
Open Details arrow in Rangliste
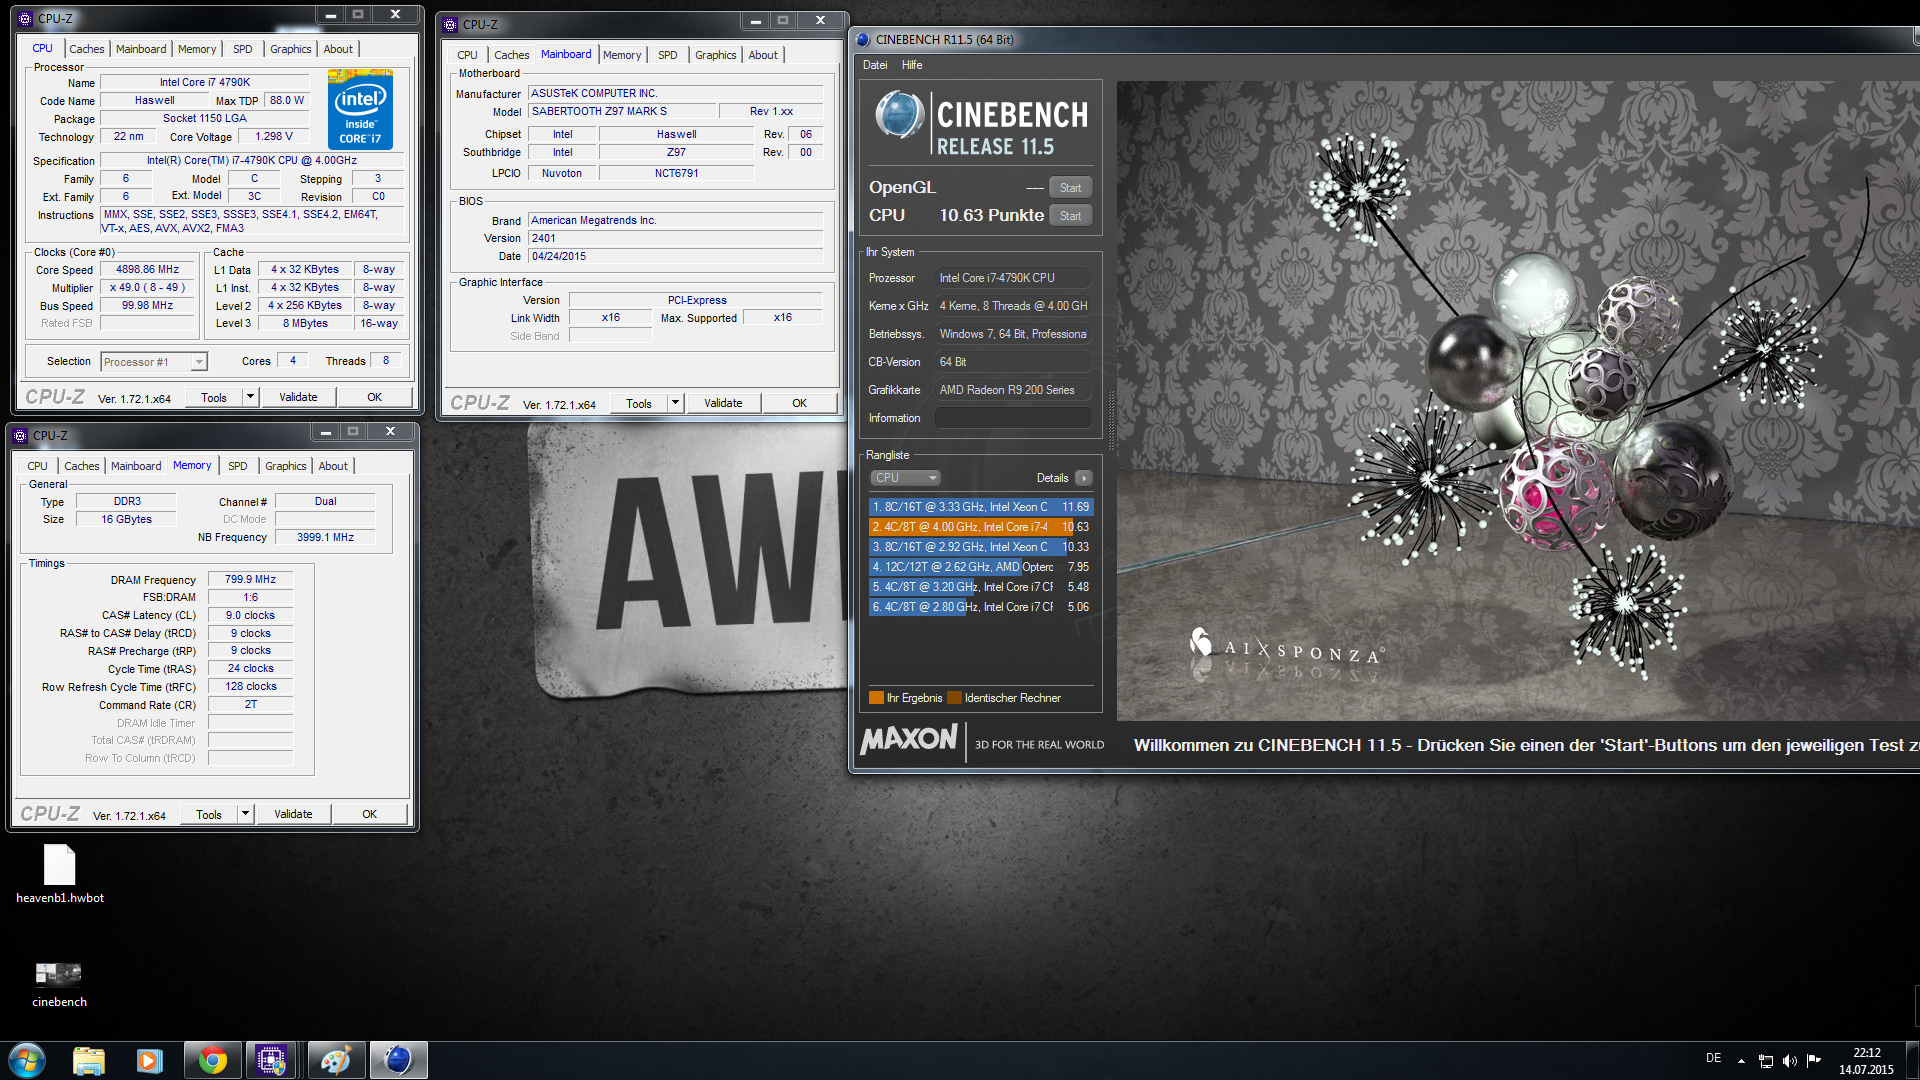(x=1084, y=478)
